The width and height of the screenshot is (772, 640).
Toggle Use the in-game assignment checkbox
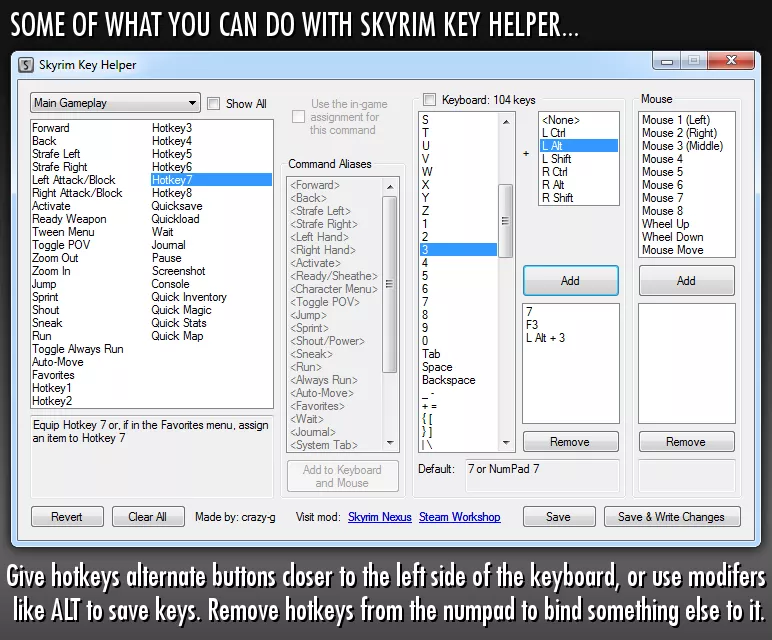coord(298,117)
